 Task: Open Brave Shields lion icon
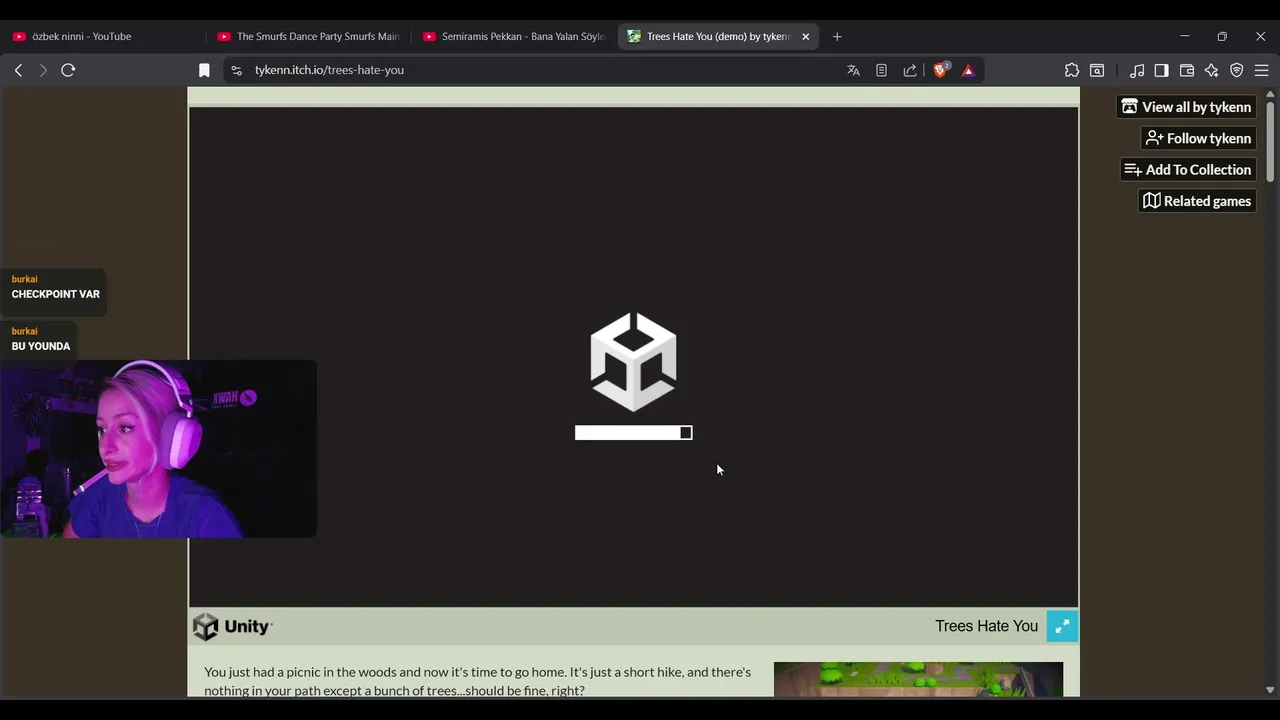[x=941, y=70]
